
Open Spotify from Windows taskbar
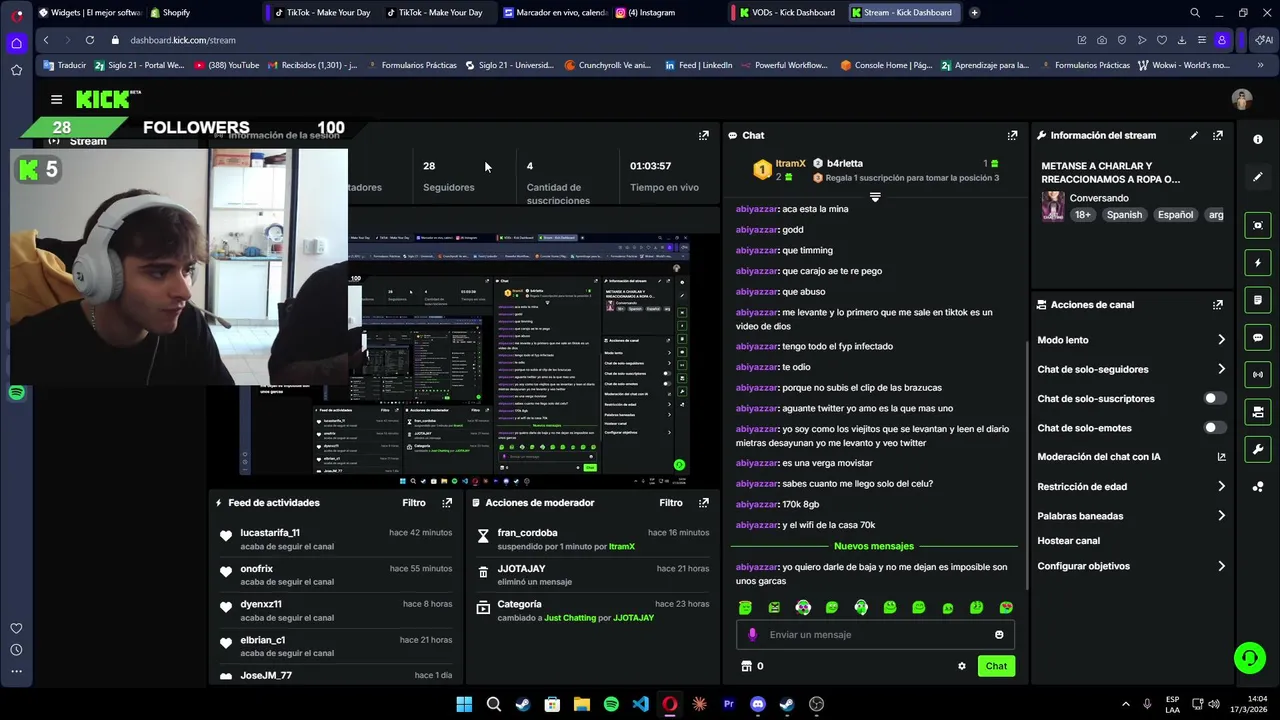[611, 704]
